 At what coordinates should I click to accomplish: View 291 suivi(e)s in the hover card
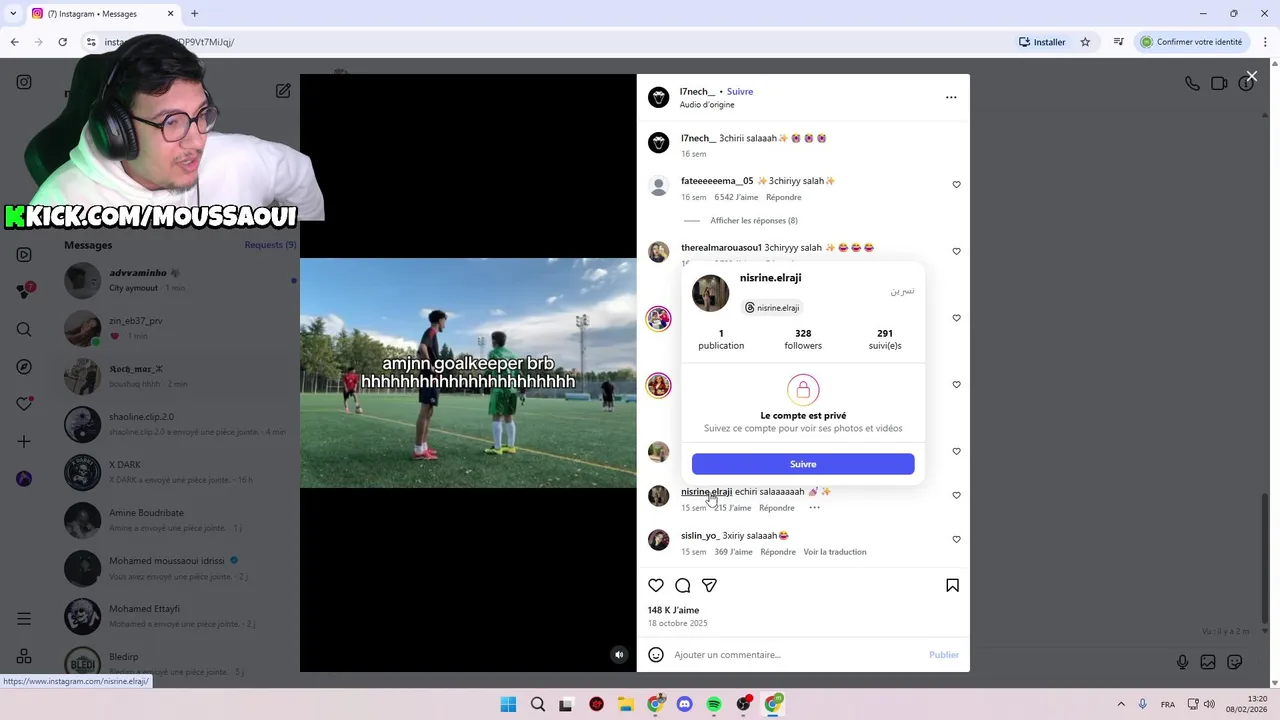click(x=885, y=339)
